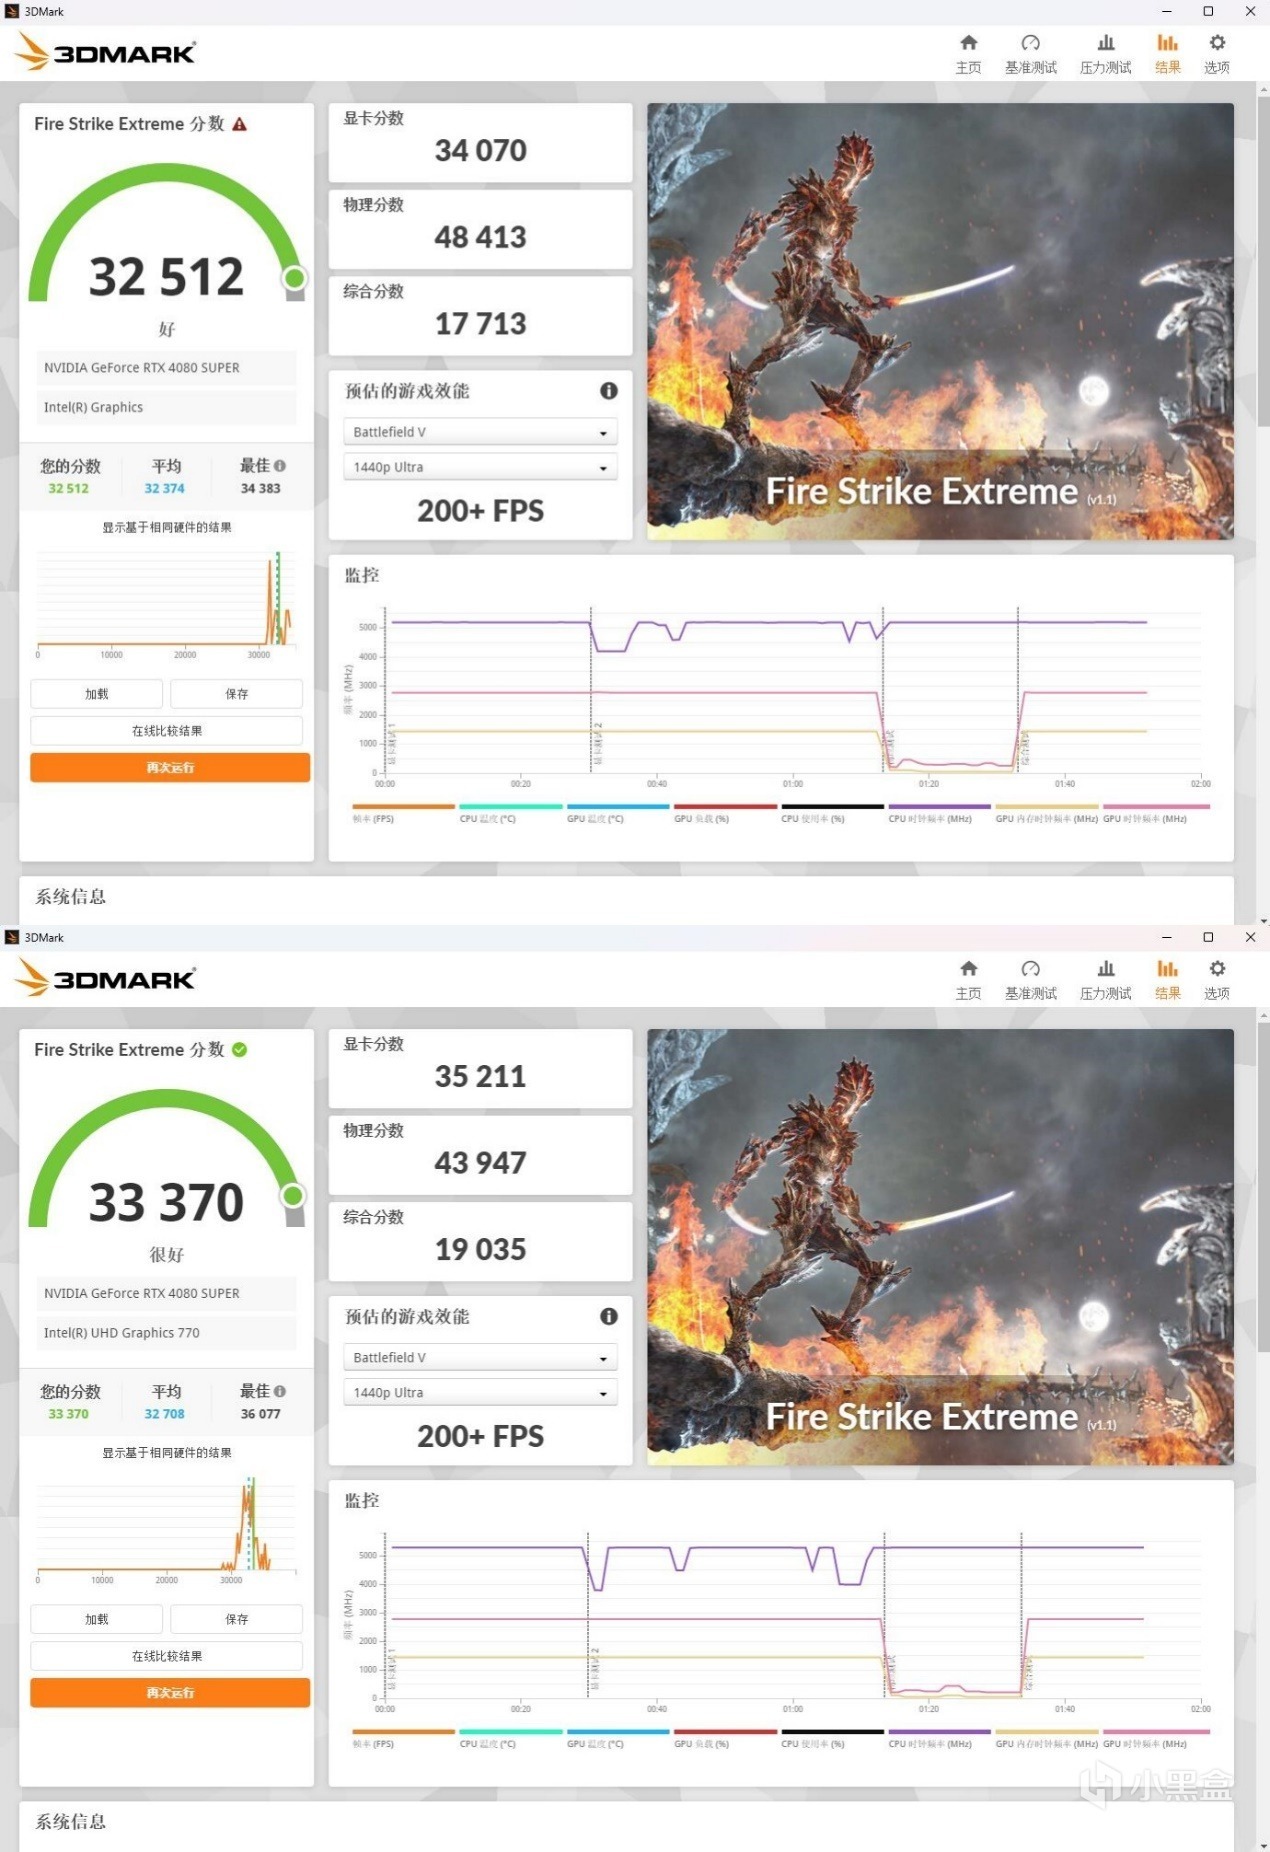This screenshot has height=1852, width=1270.
Task: Open Benchmarks gauge icon in top window
Action: pyautogui.click(x=1030, y=43)
